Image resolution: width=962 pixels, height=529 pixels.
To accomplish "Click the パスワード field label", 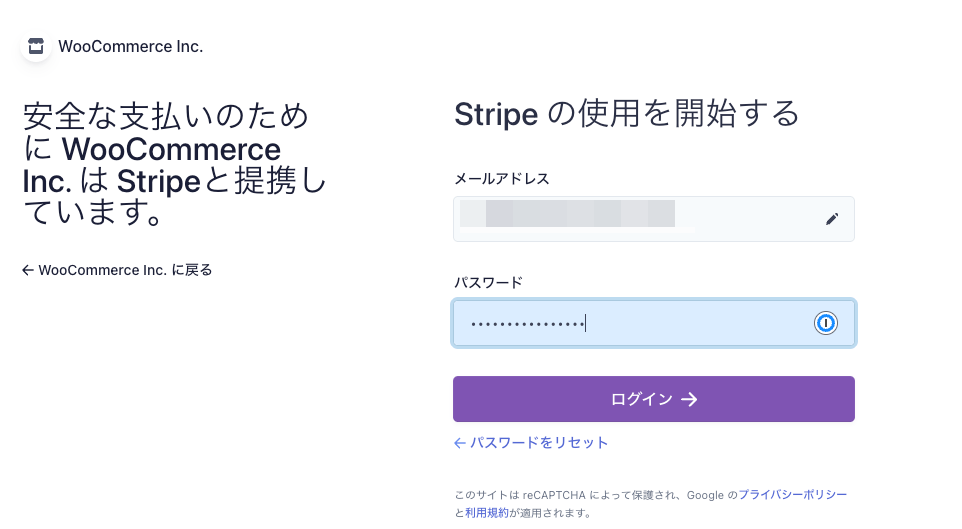I will 489,282.
